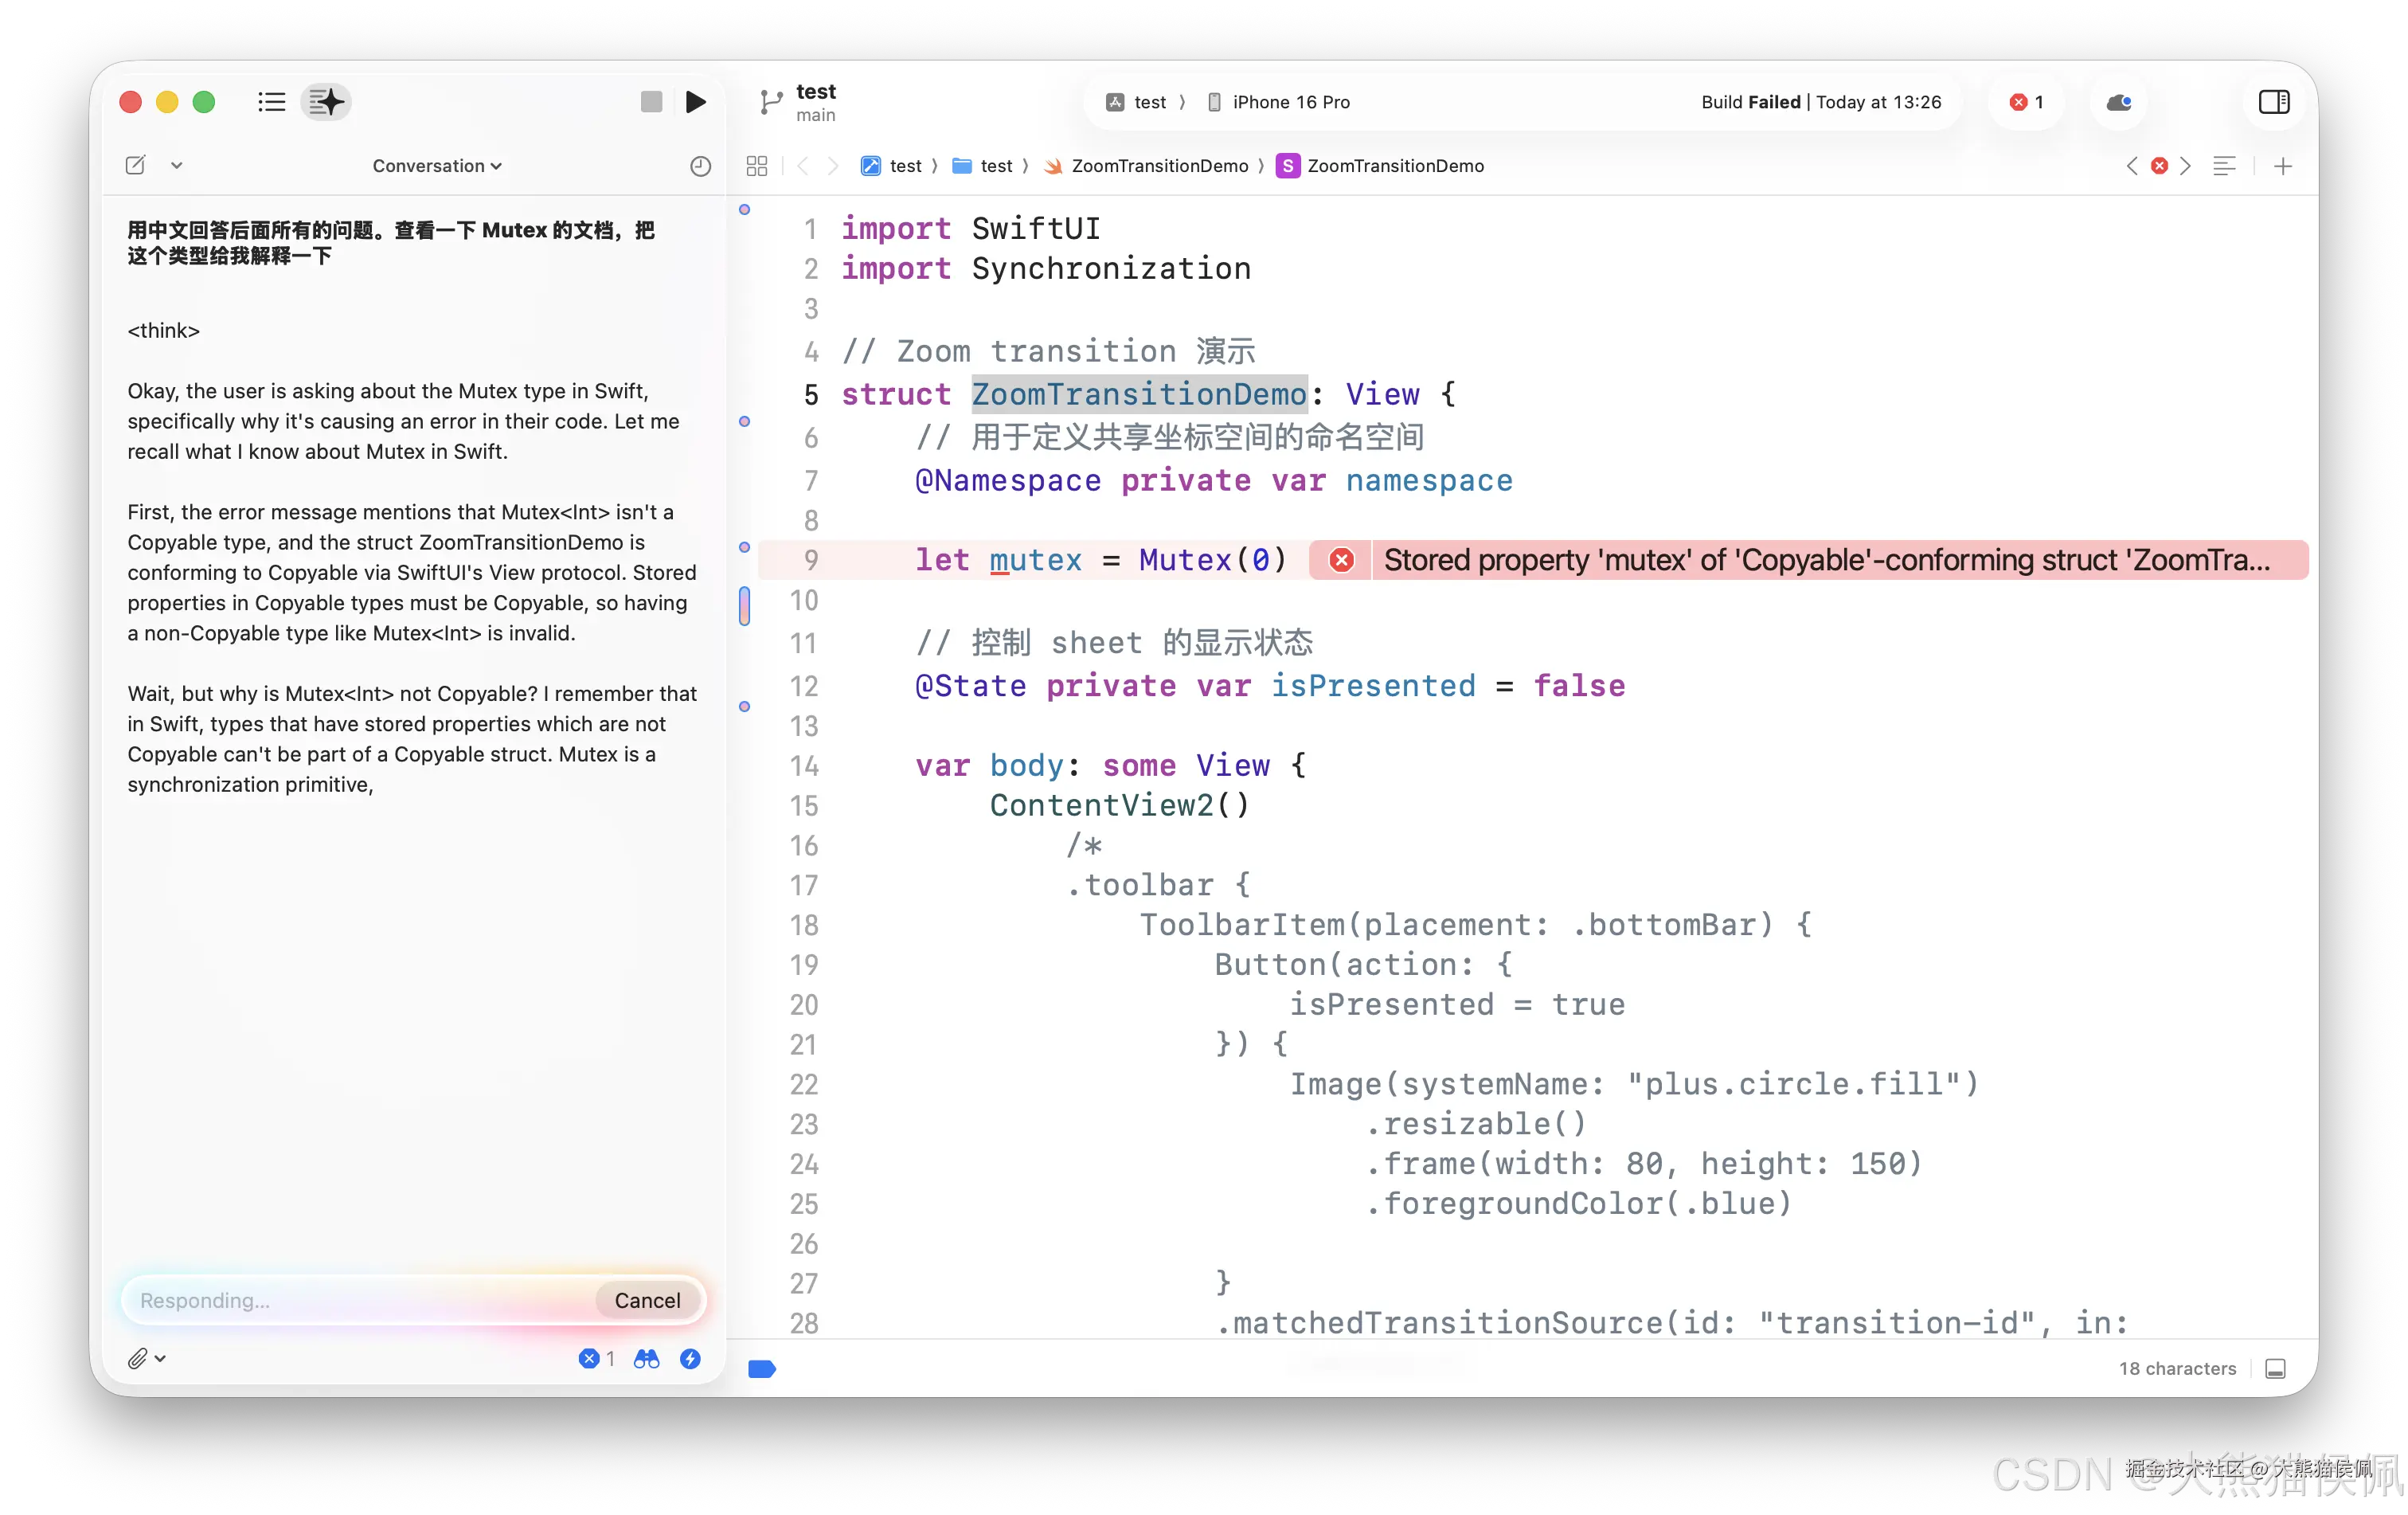
Task: Cancel the responding request
Action: pos(647,1300)
